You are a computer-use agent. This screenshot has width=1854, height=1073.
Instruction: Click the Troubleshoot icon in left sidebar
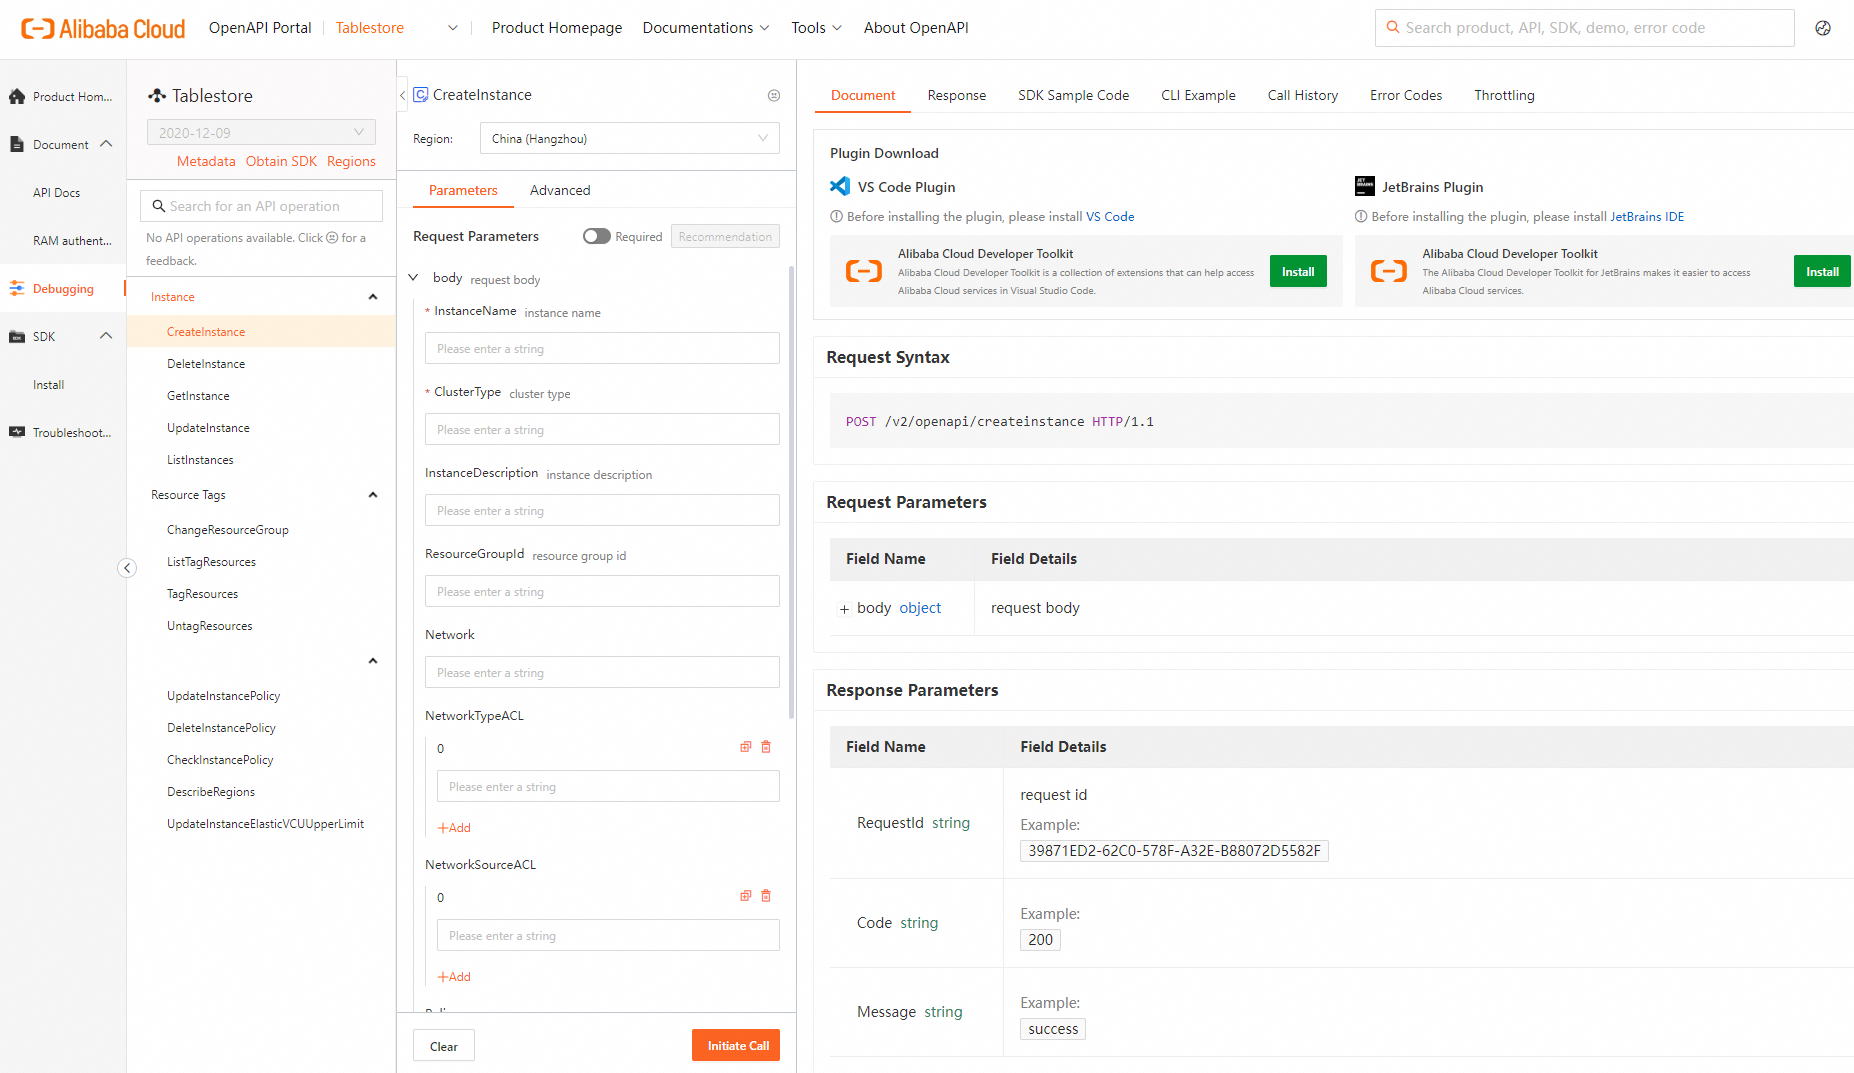pos(17,433)
